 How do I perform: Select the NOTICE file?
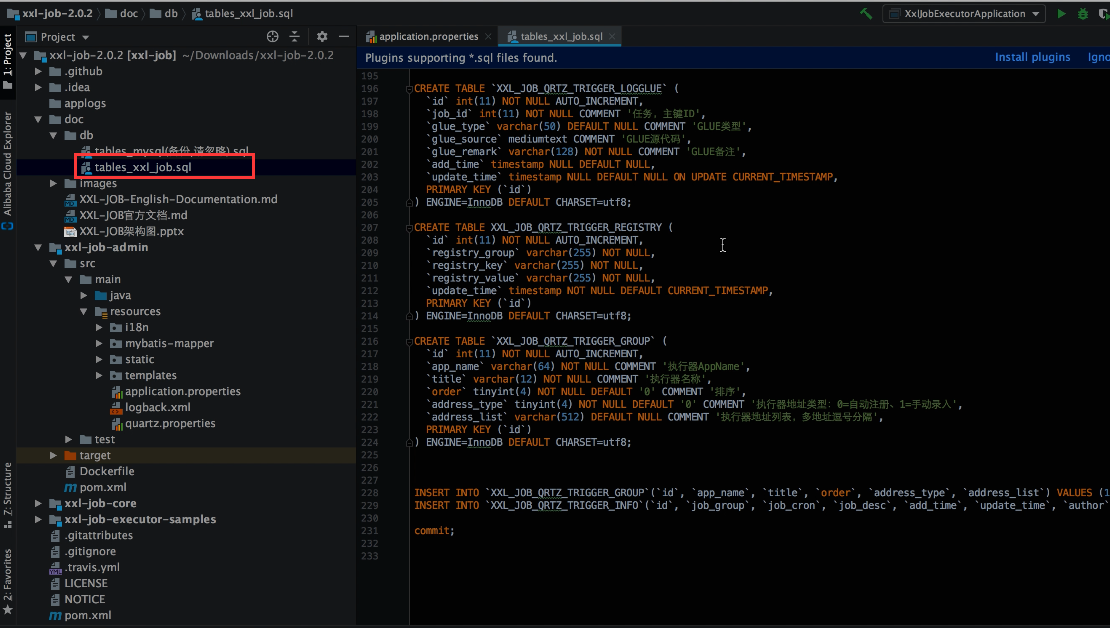(84, 600)
